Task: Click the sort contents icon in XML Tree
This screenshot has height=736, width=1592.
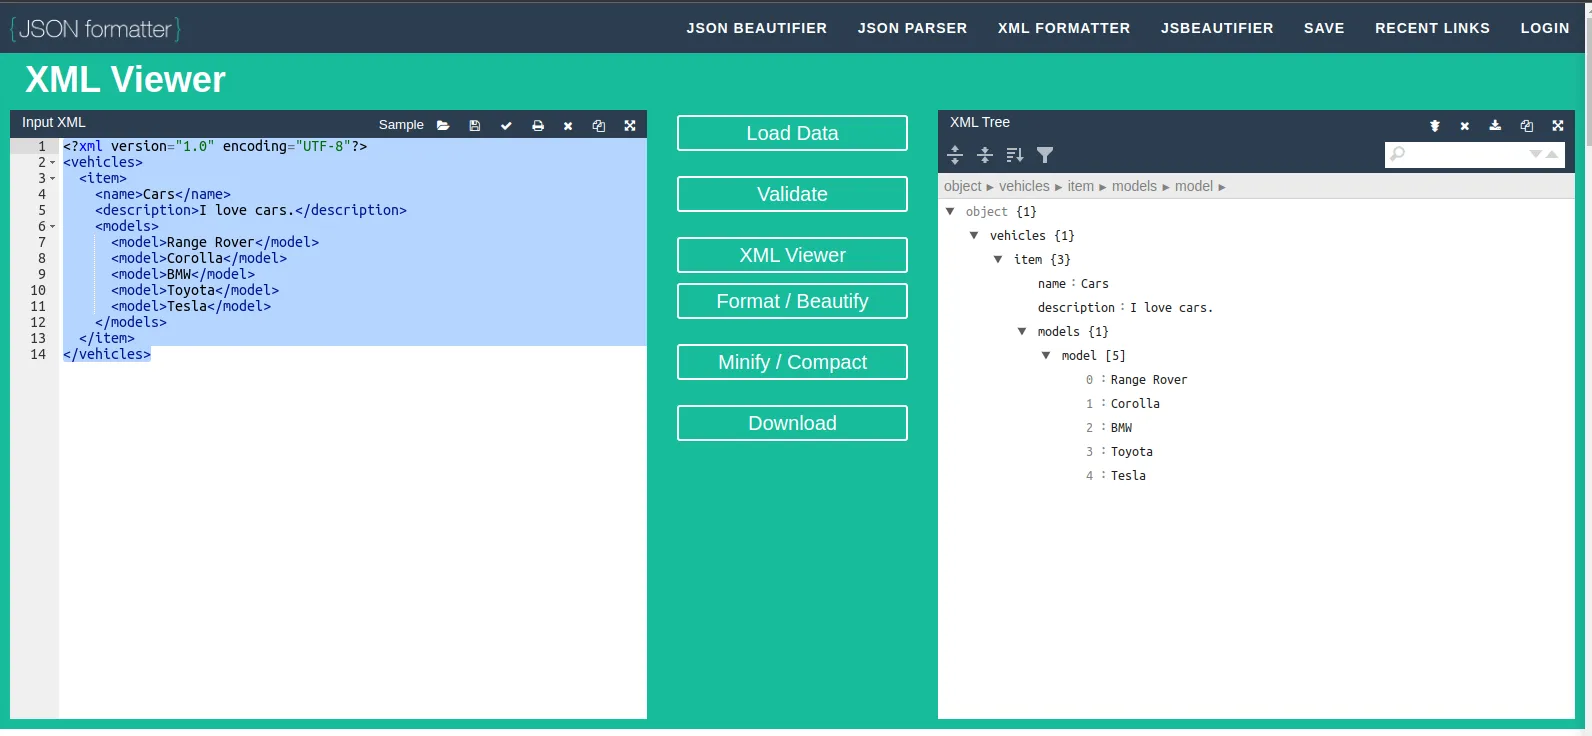Action: pyautogui.click(x=1015, y=155)
